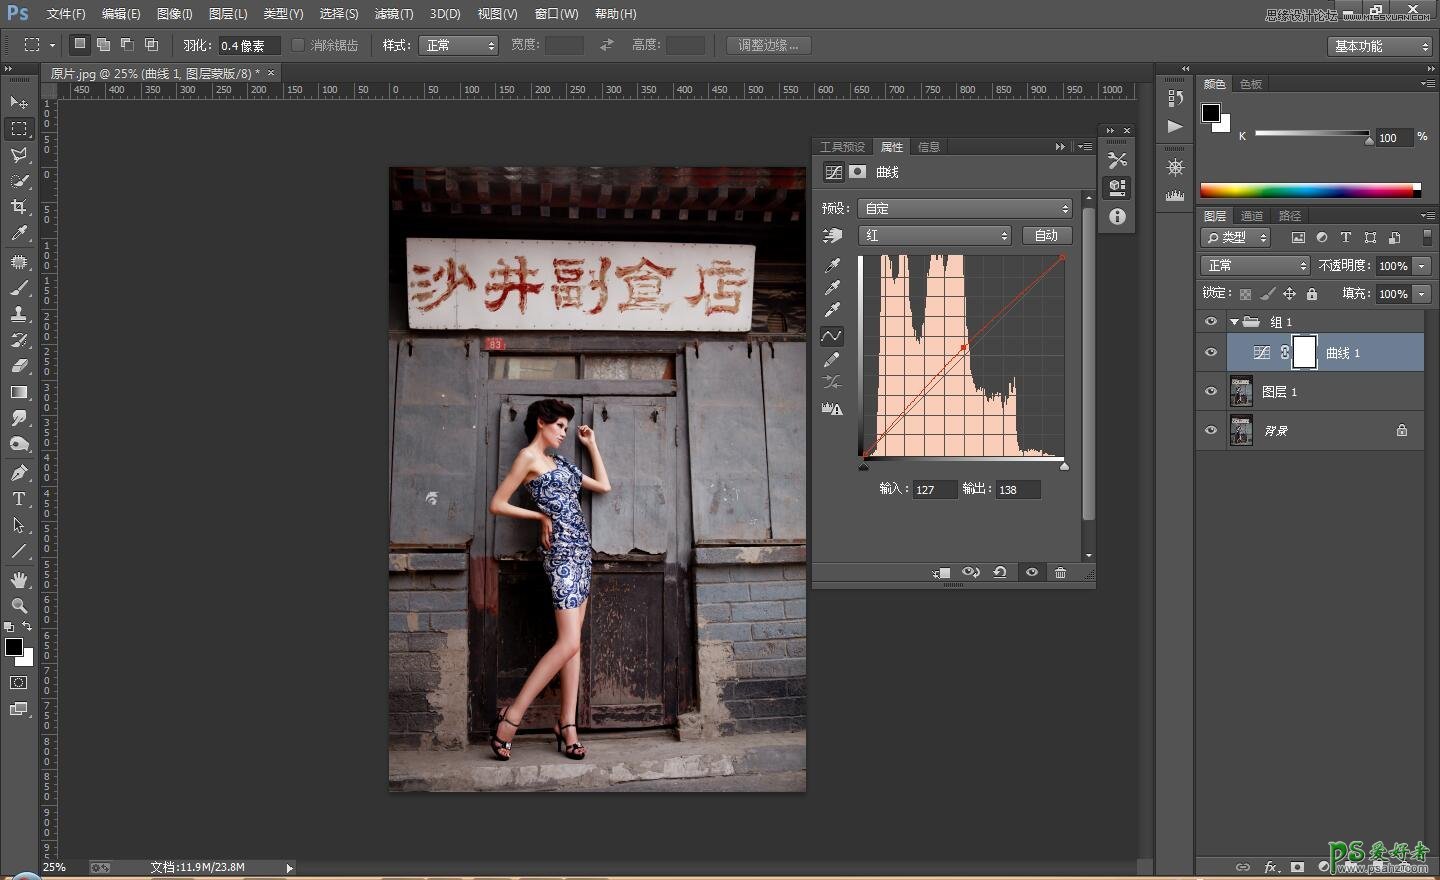The image size is (1440, 880).
Task: Open the 基本功能 workspace dropdown
Action: click(x=1381, y=46)
